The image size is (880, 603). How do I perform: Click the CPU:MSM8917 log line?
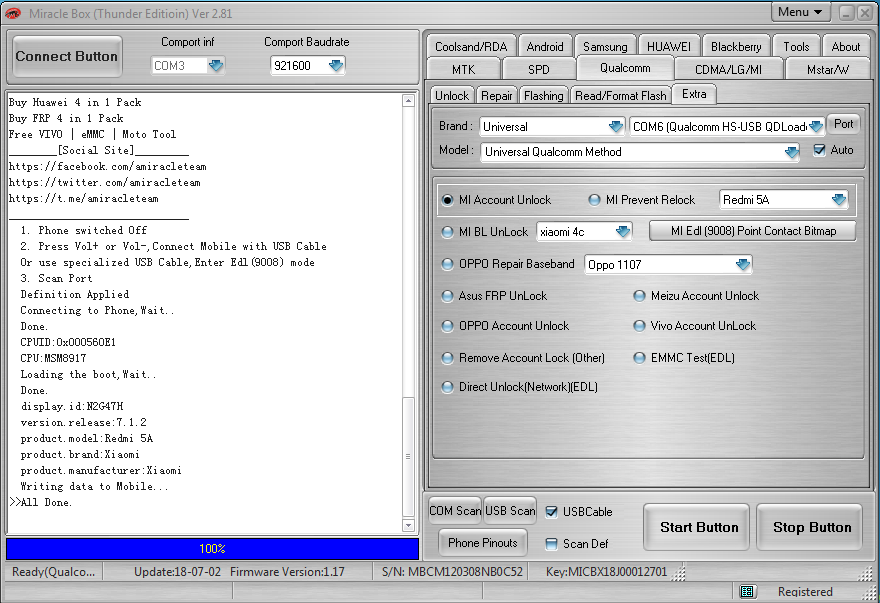(53, 358)
